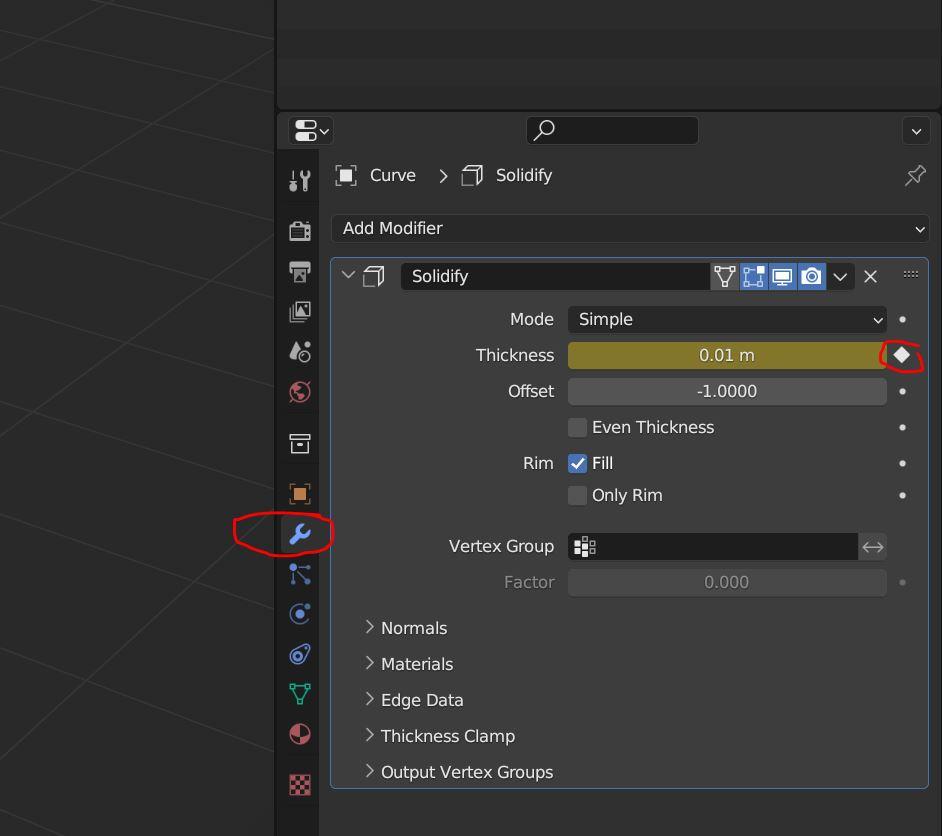Viewport: 942px width, 836px height.
Task: Open the editor type dropdown
Action: (x=311, y=130)
